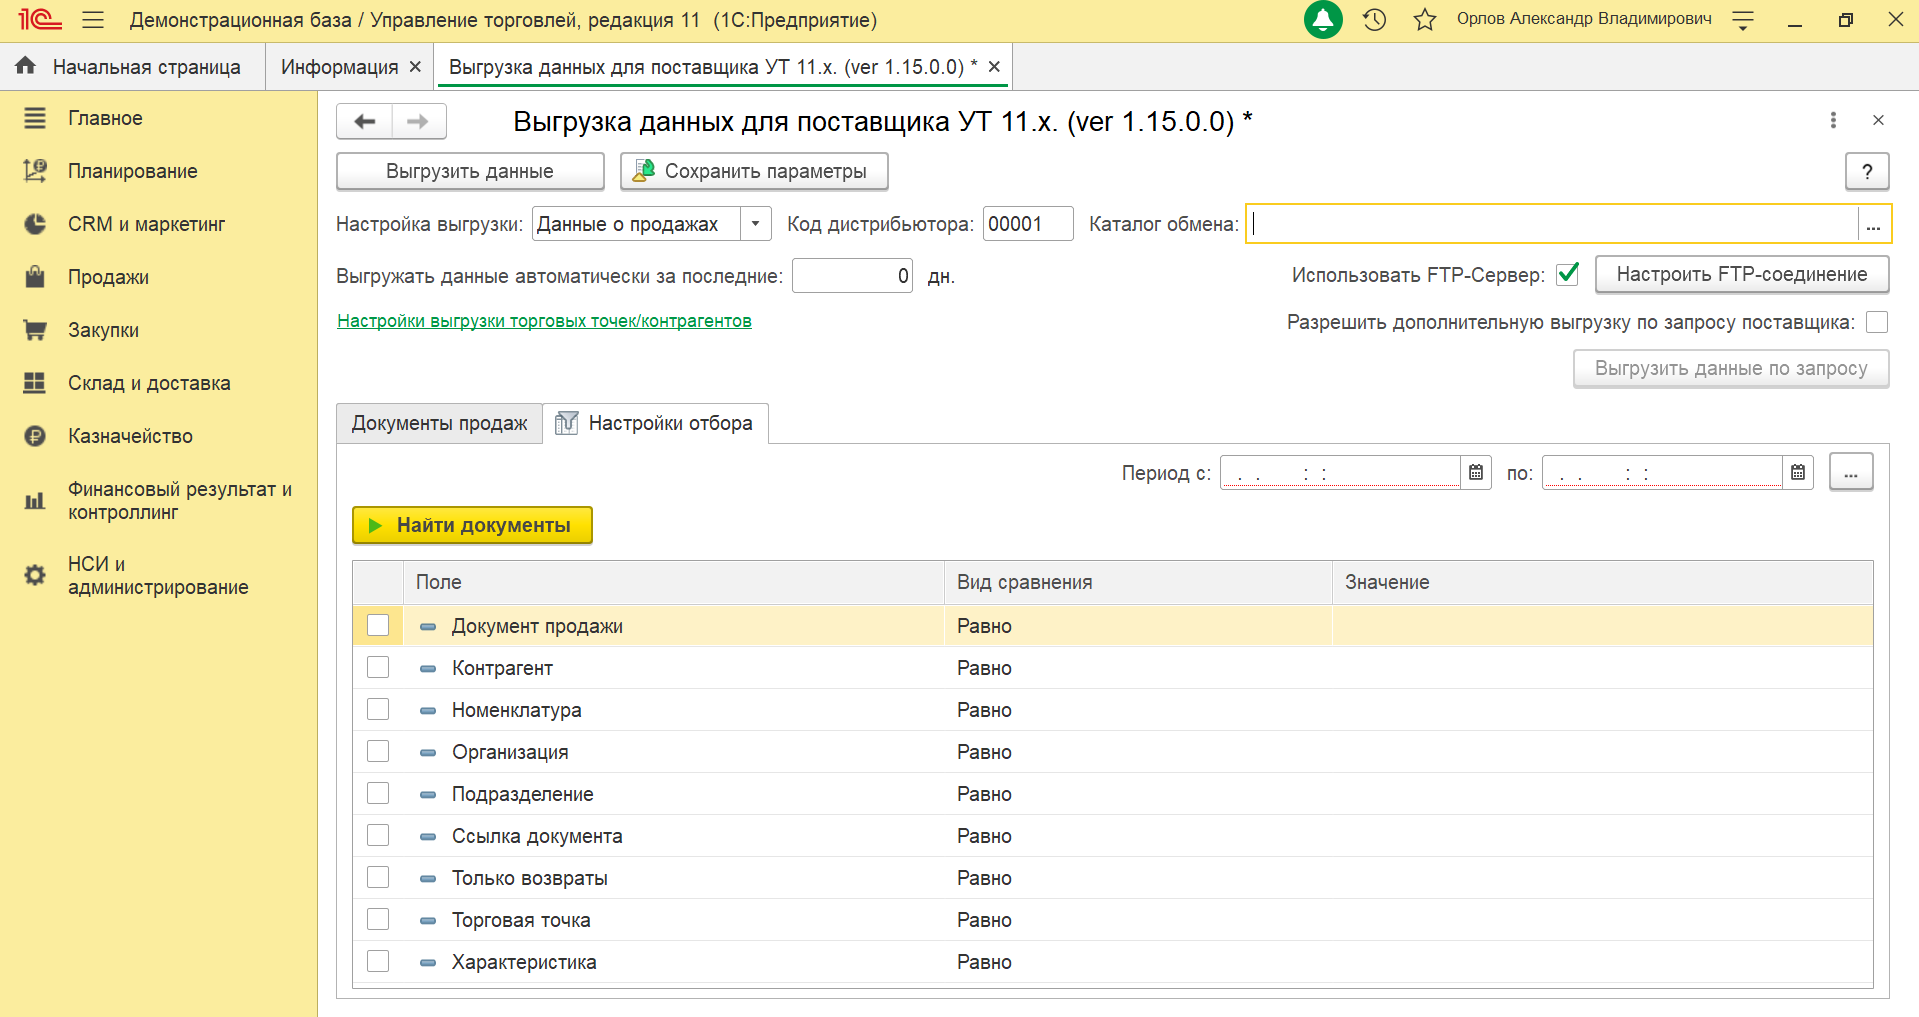Open service settings menu icon next to user name
The width and height of the screenshot is (1919, 1017).
pyautogui.click(x=1743, y=20)
